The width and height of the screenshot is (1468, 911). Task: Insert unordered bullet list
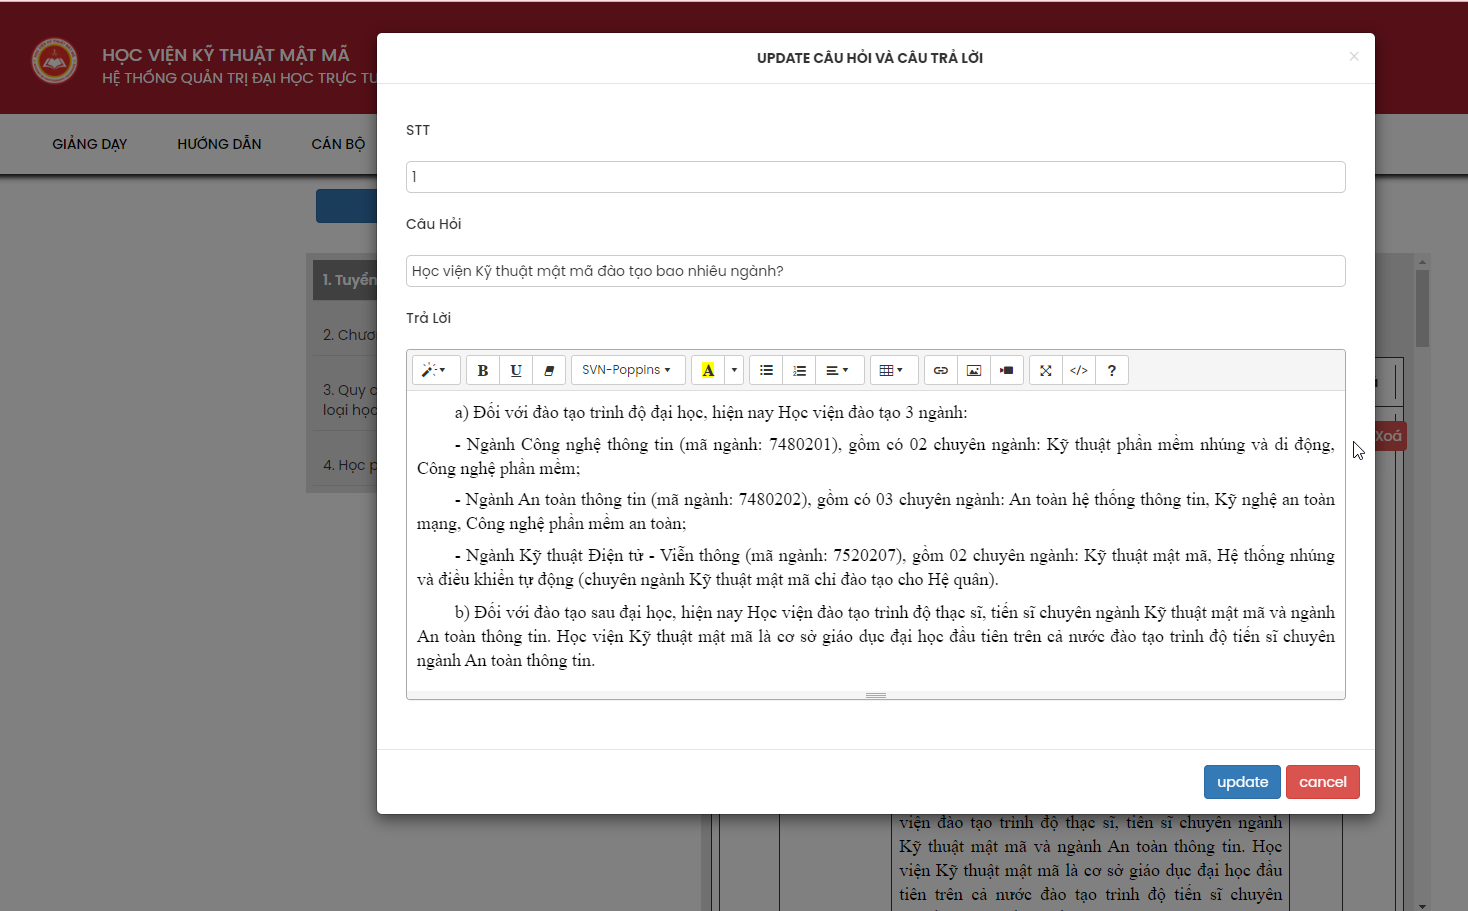[766, 370]
